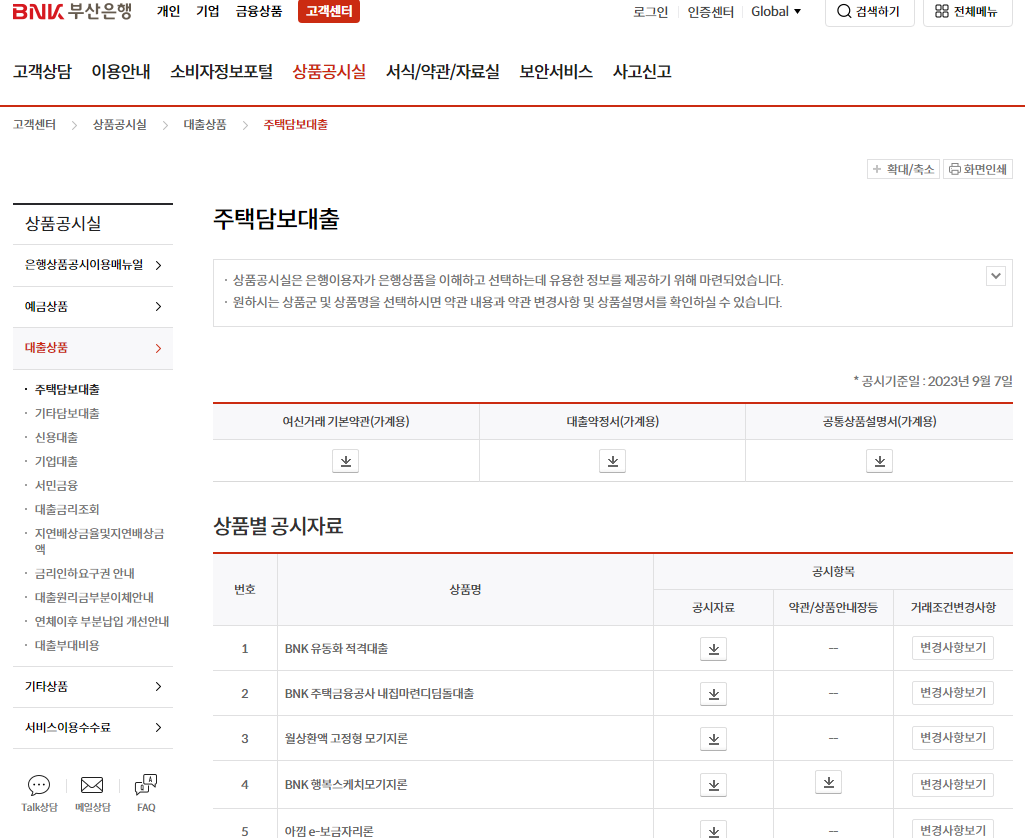
Task: Download 공시자료 for BNK 행복스케치모기지론
Action: (713, 784)
